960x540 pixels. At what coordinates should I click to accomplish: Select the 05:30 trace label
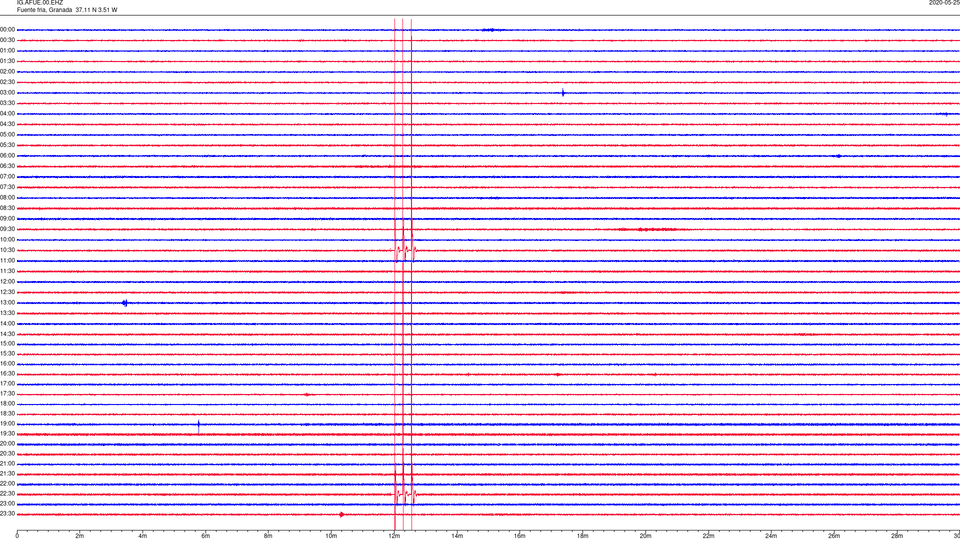[7, 145]
